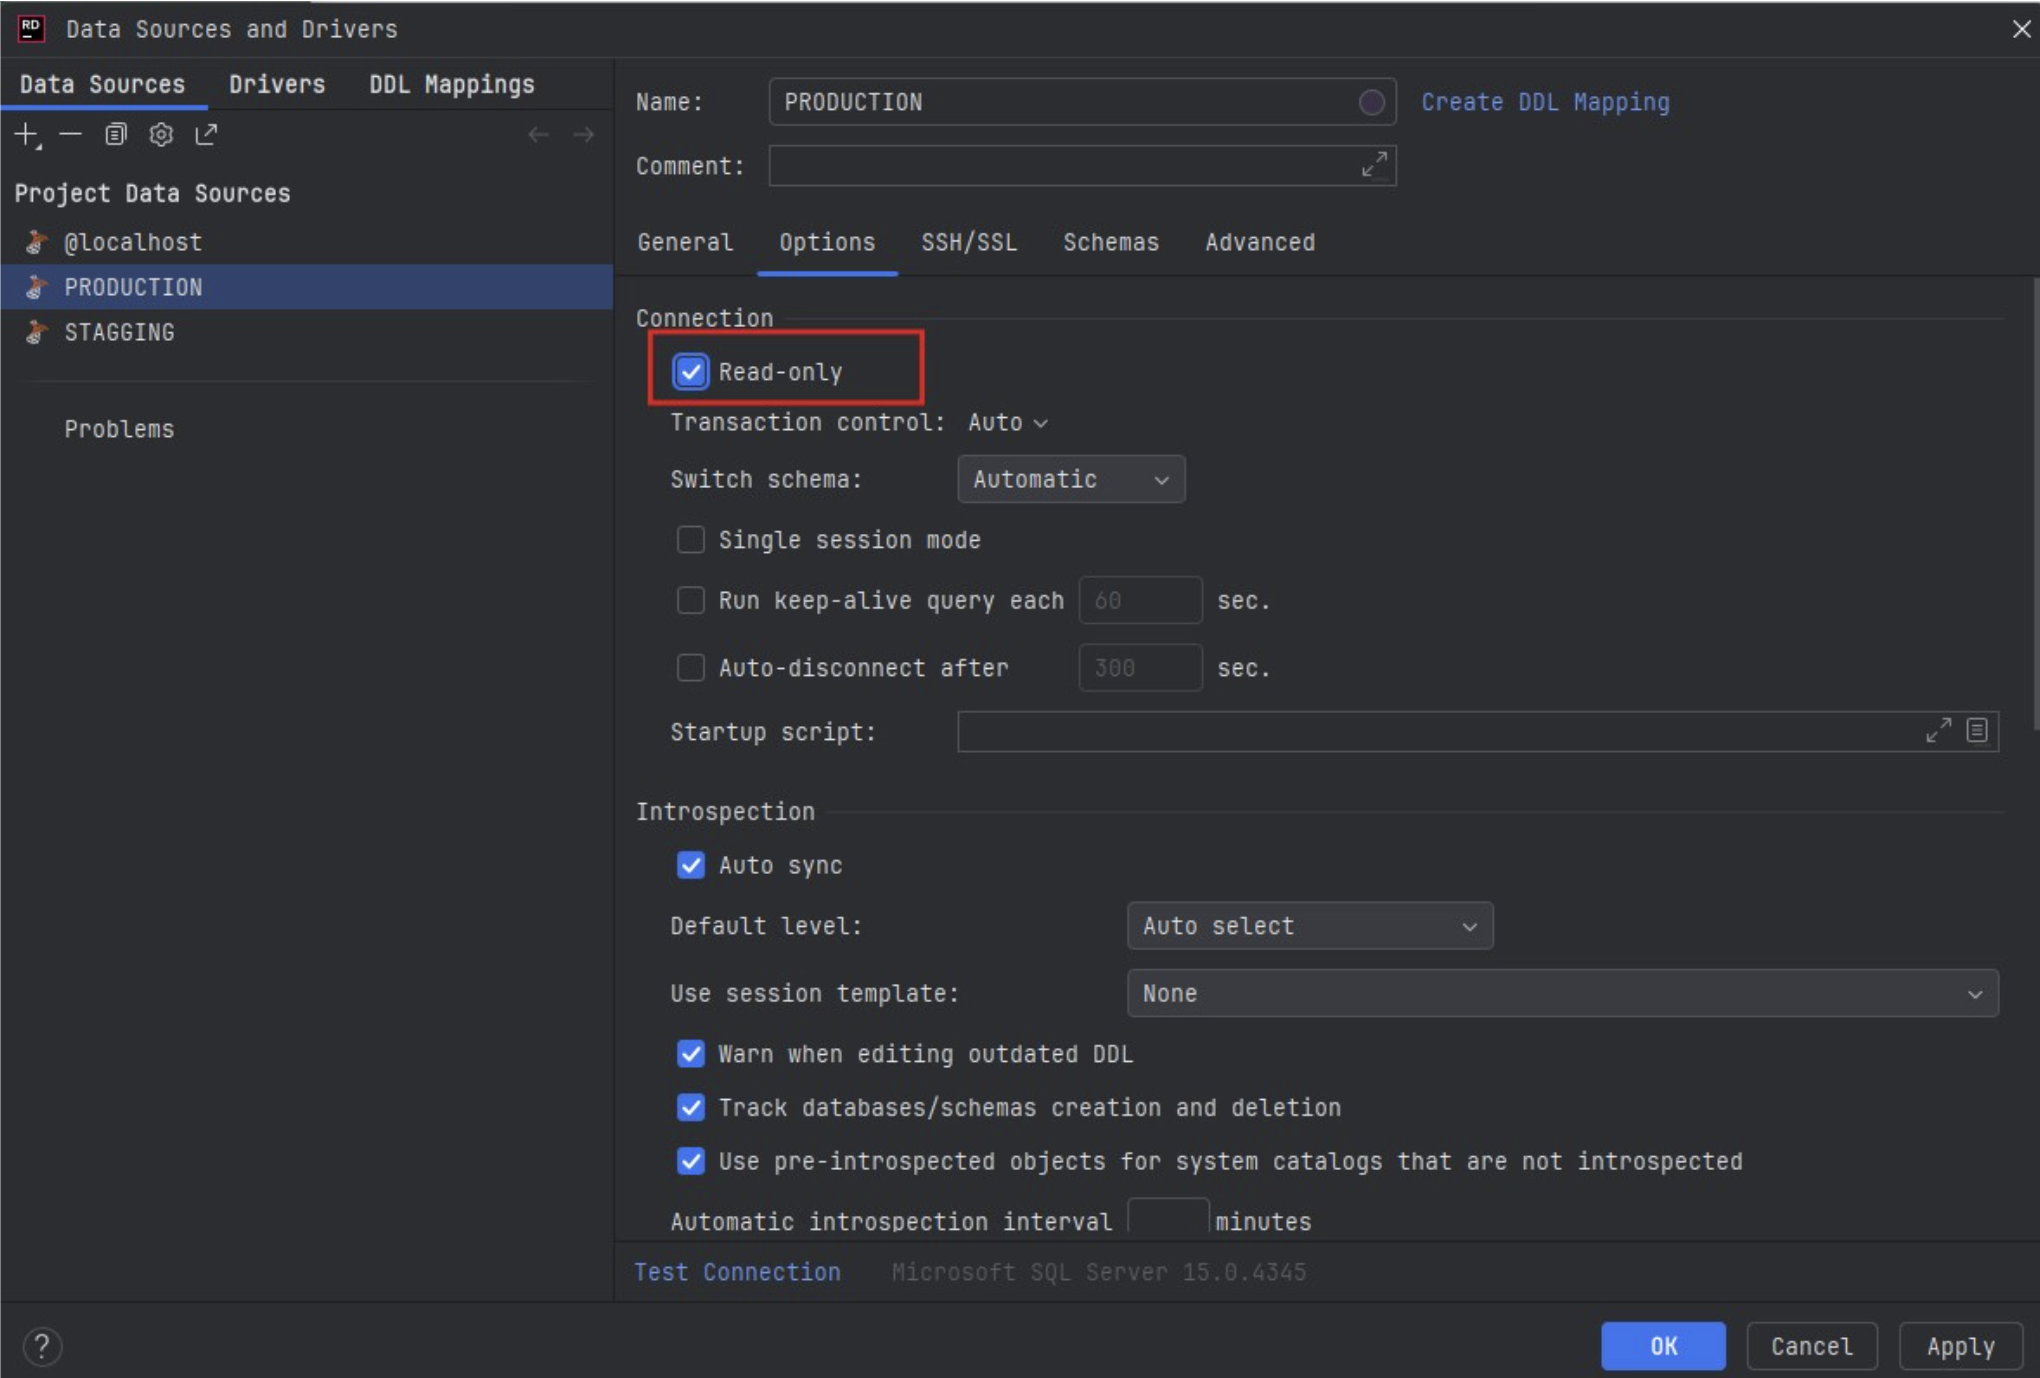
Task: Open the Use session template dropdown
Action: tap(1562, 993)
